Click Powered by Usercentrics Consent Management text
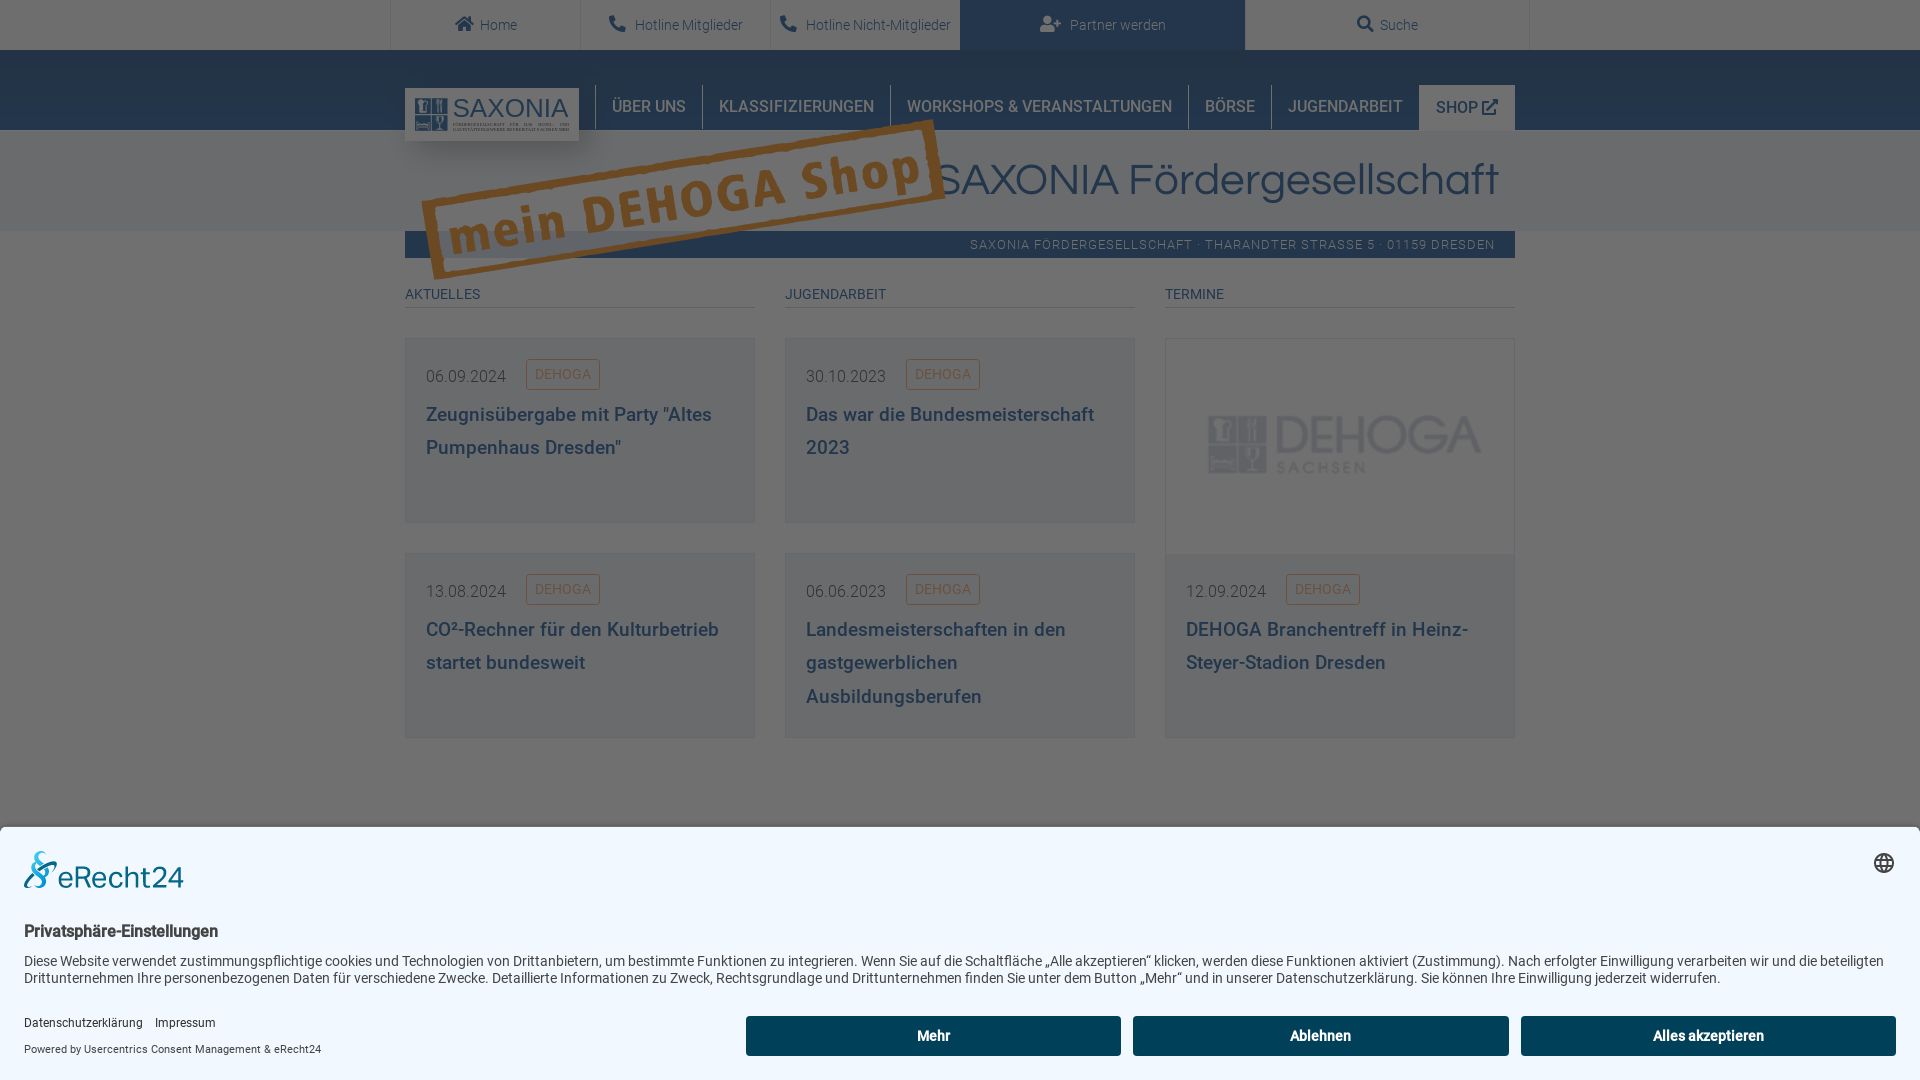This screenshot has height=1080, width=1920. tap(172, 1049)
